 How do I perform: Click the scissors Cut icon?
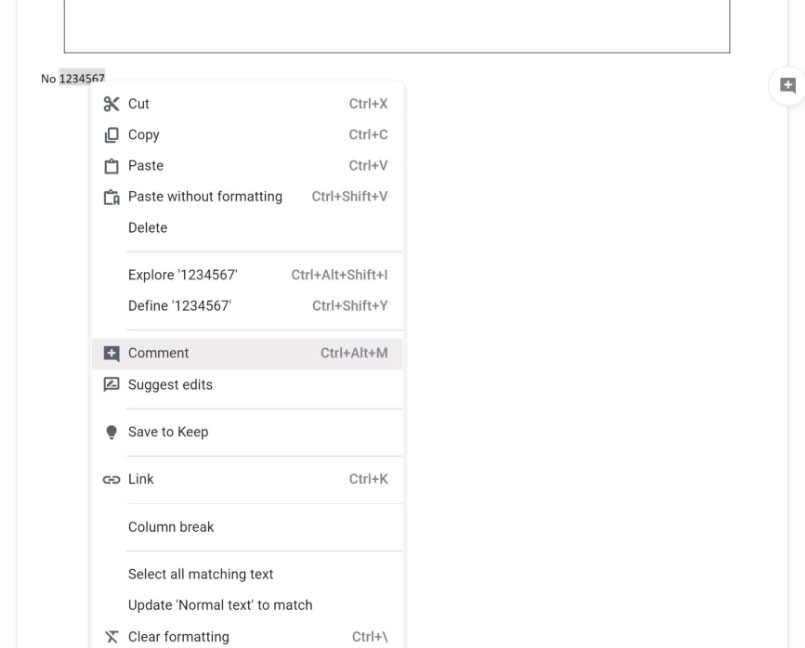point(111,104)
